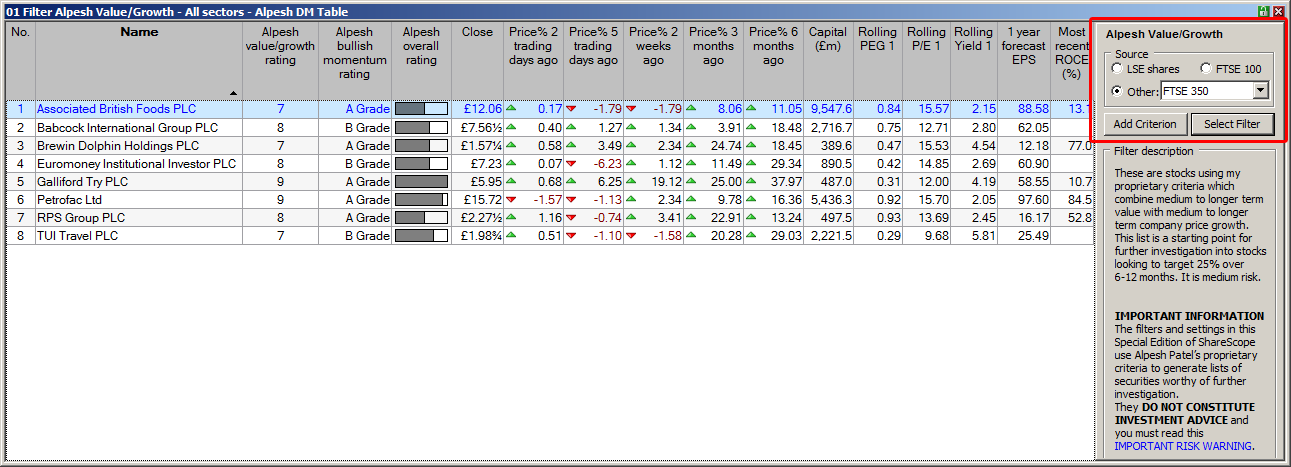Click the green padlock icon in title bar

pos(1264,11)
